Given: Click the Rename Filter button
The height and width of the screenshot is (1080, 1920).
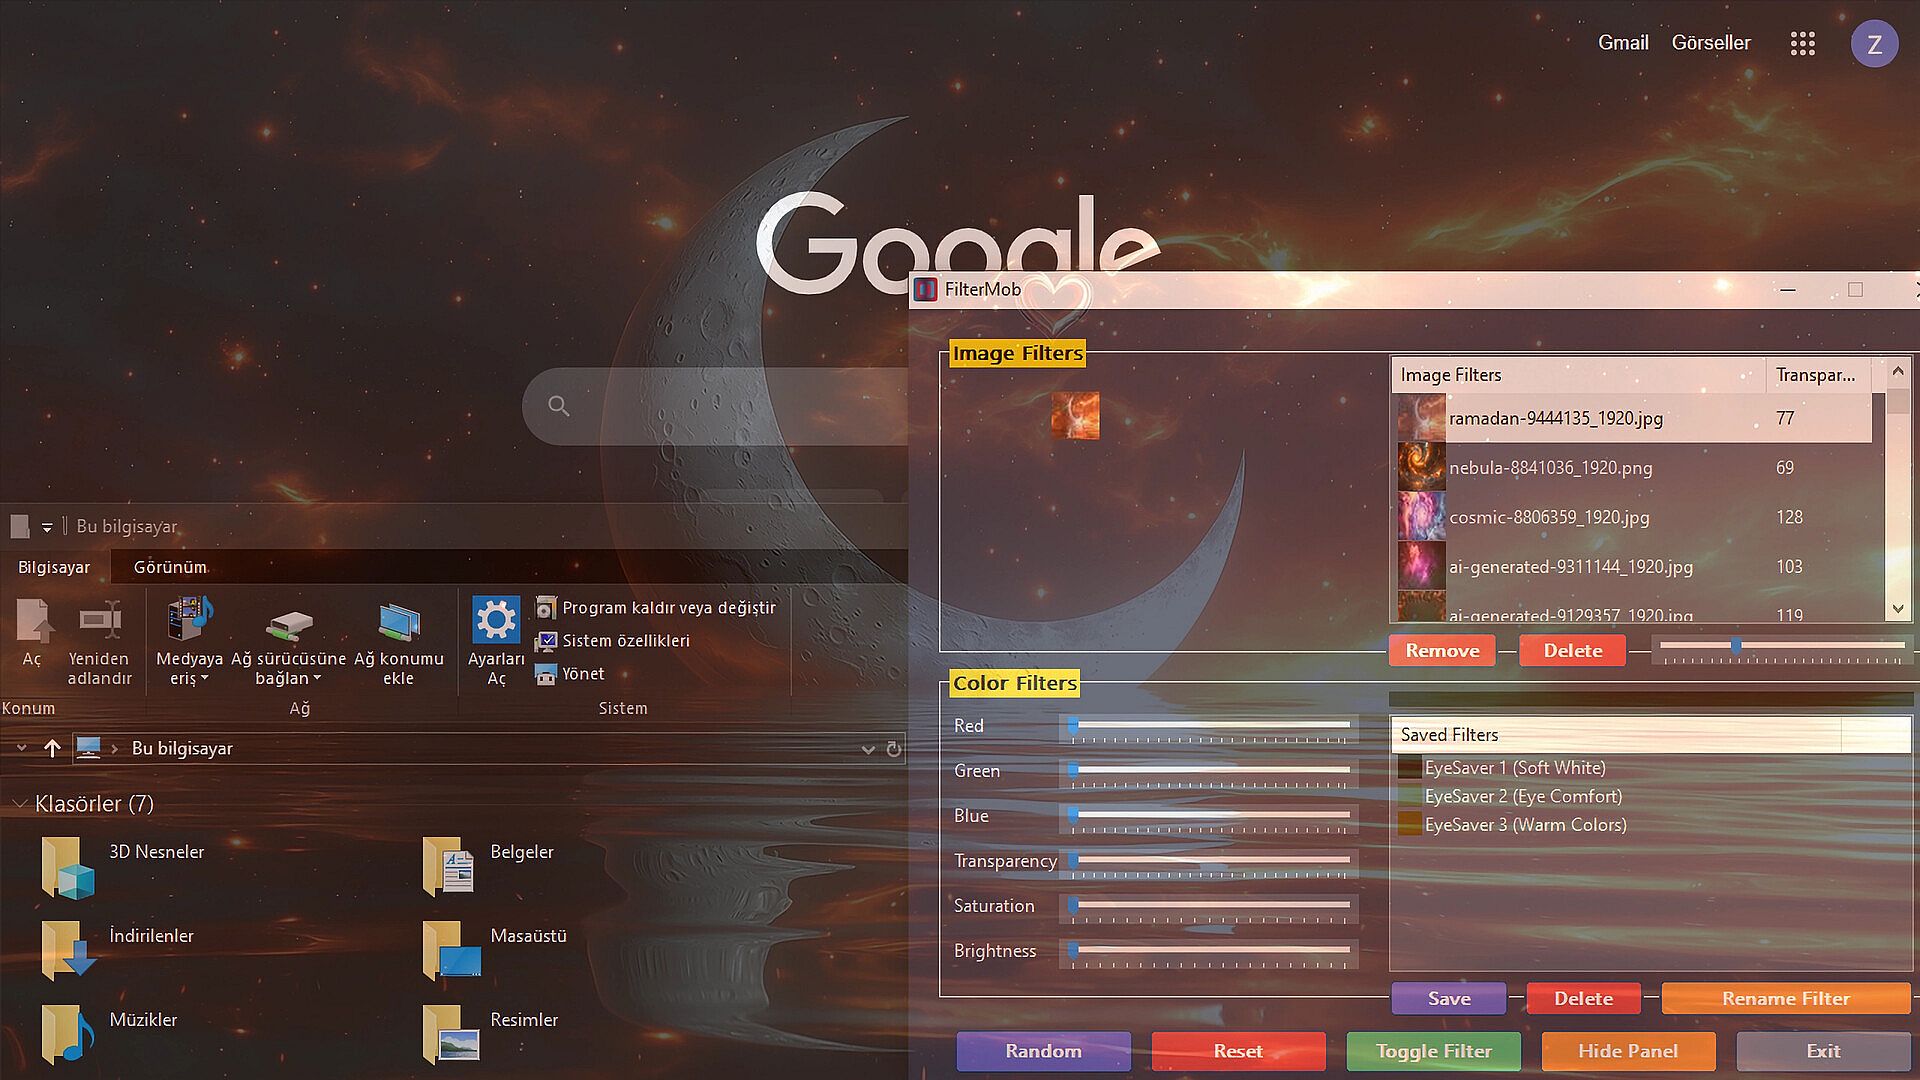Looking at the screenshot, I should click(1785, 998).
